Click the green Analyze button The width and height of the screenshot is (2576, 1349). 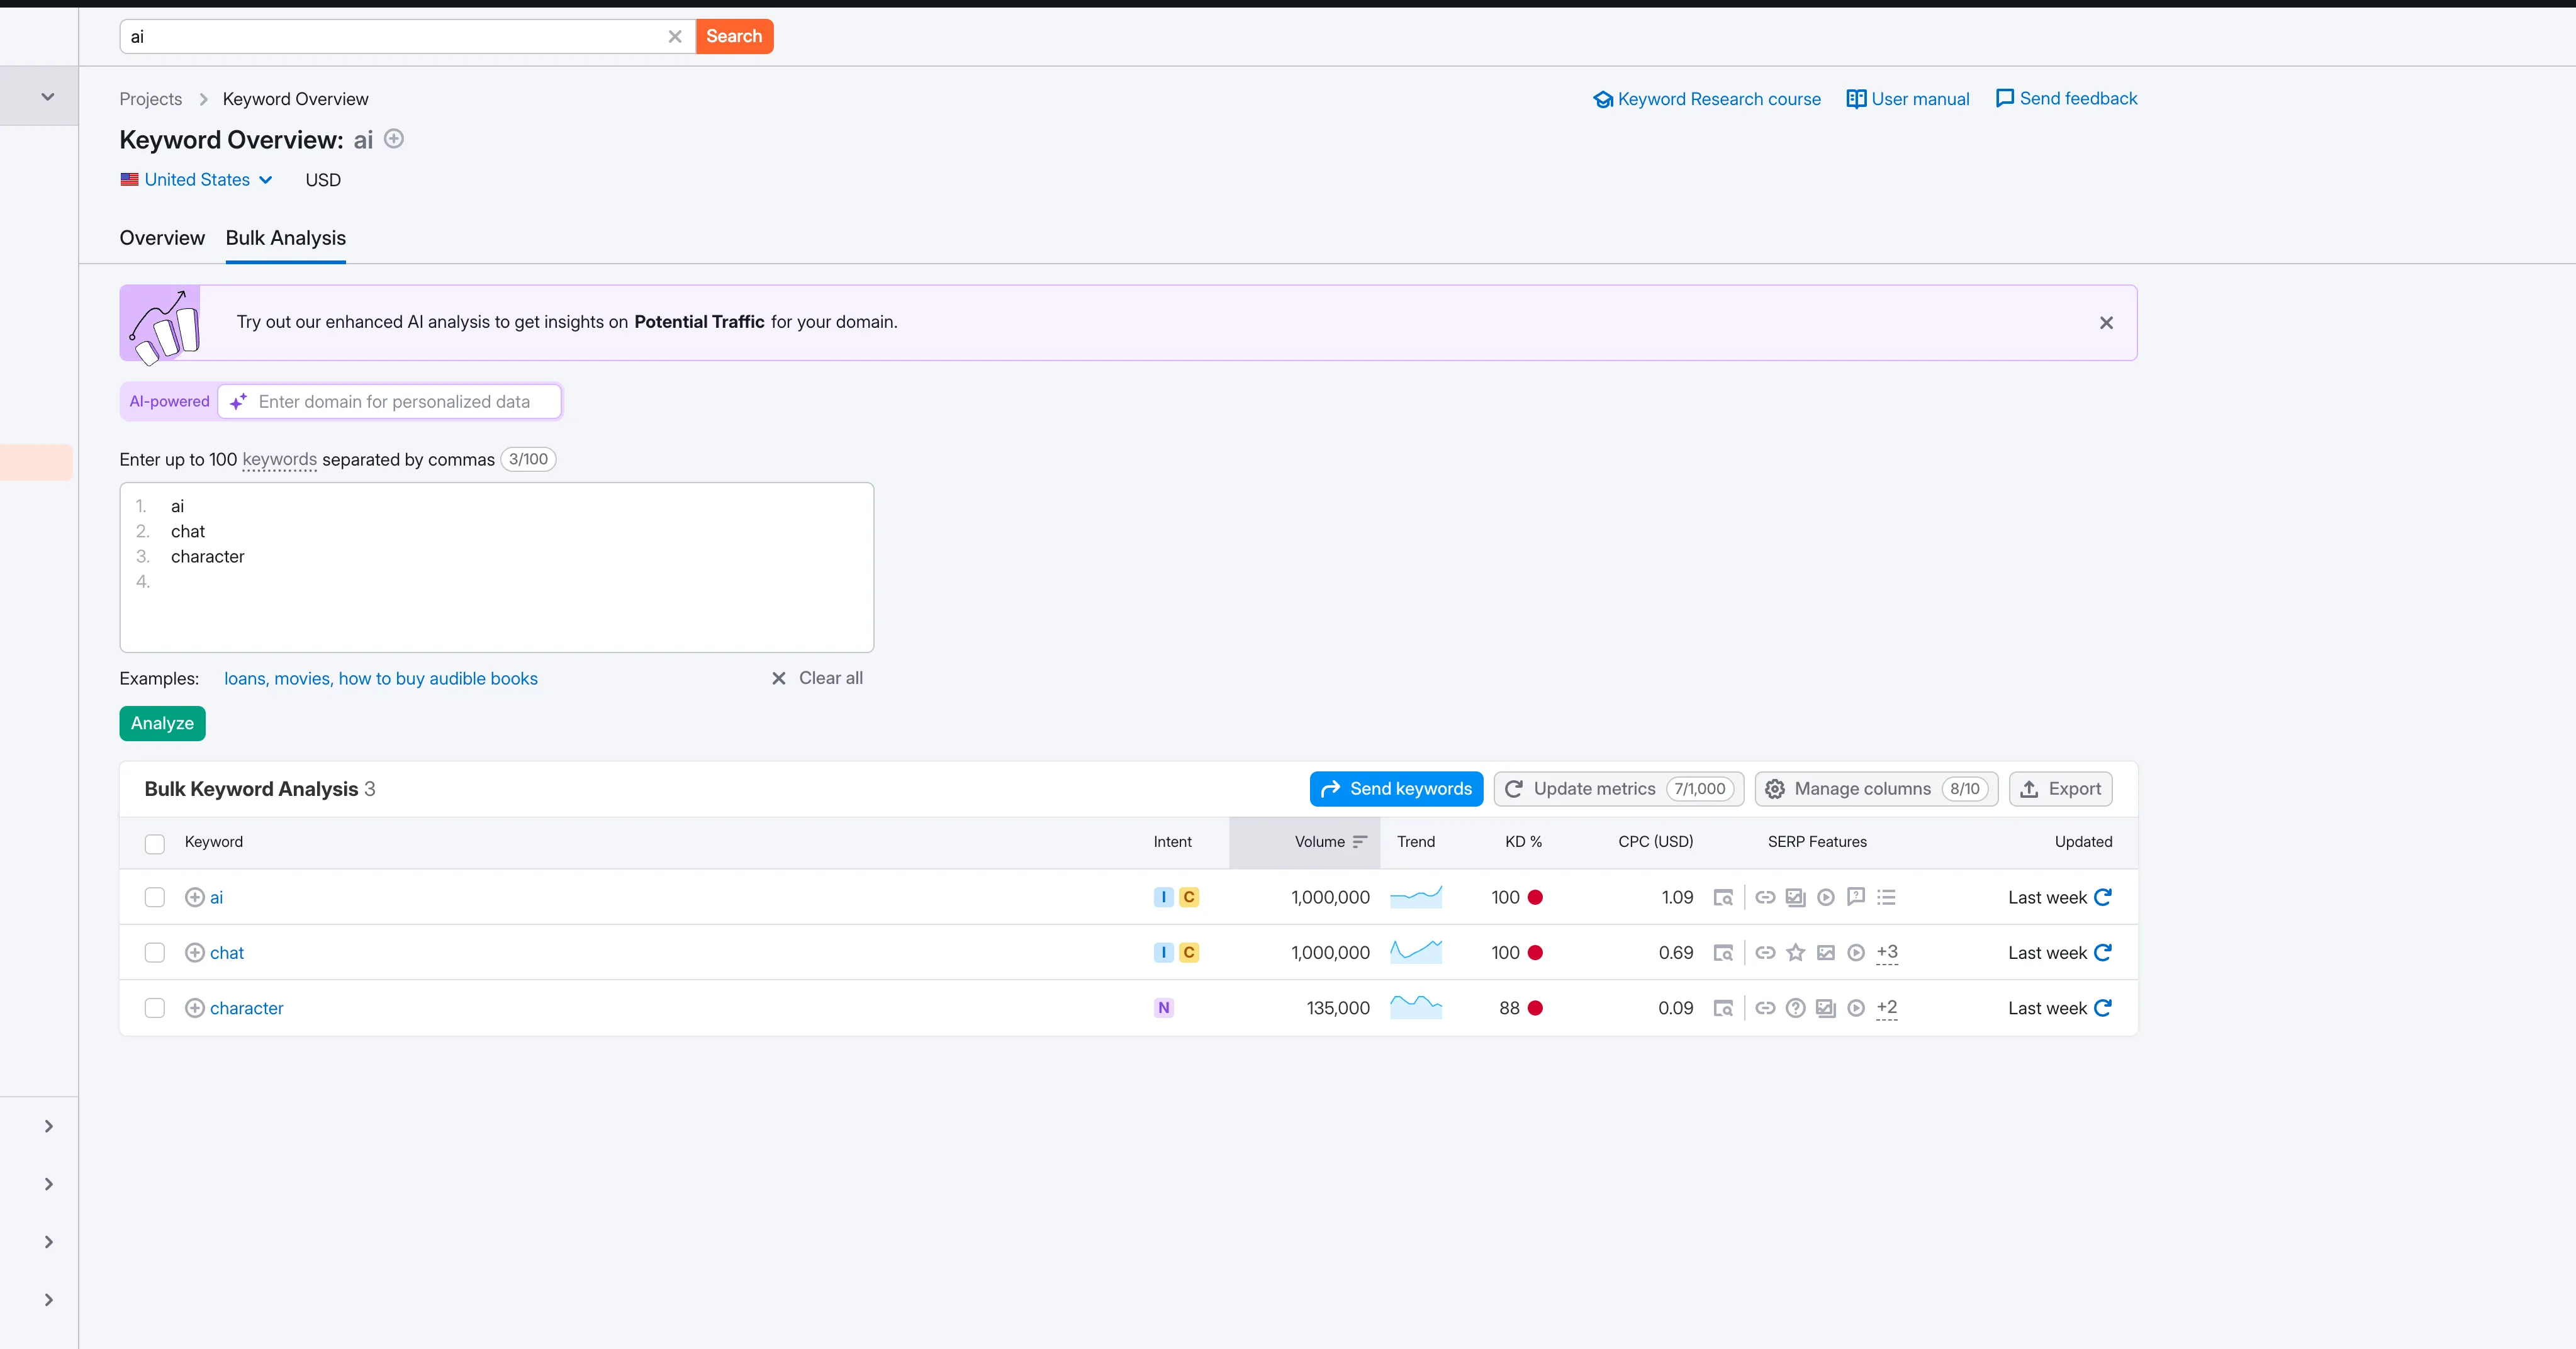point(162,723)
